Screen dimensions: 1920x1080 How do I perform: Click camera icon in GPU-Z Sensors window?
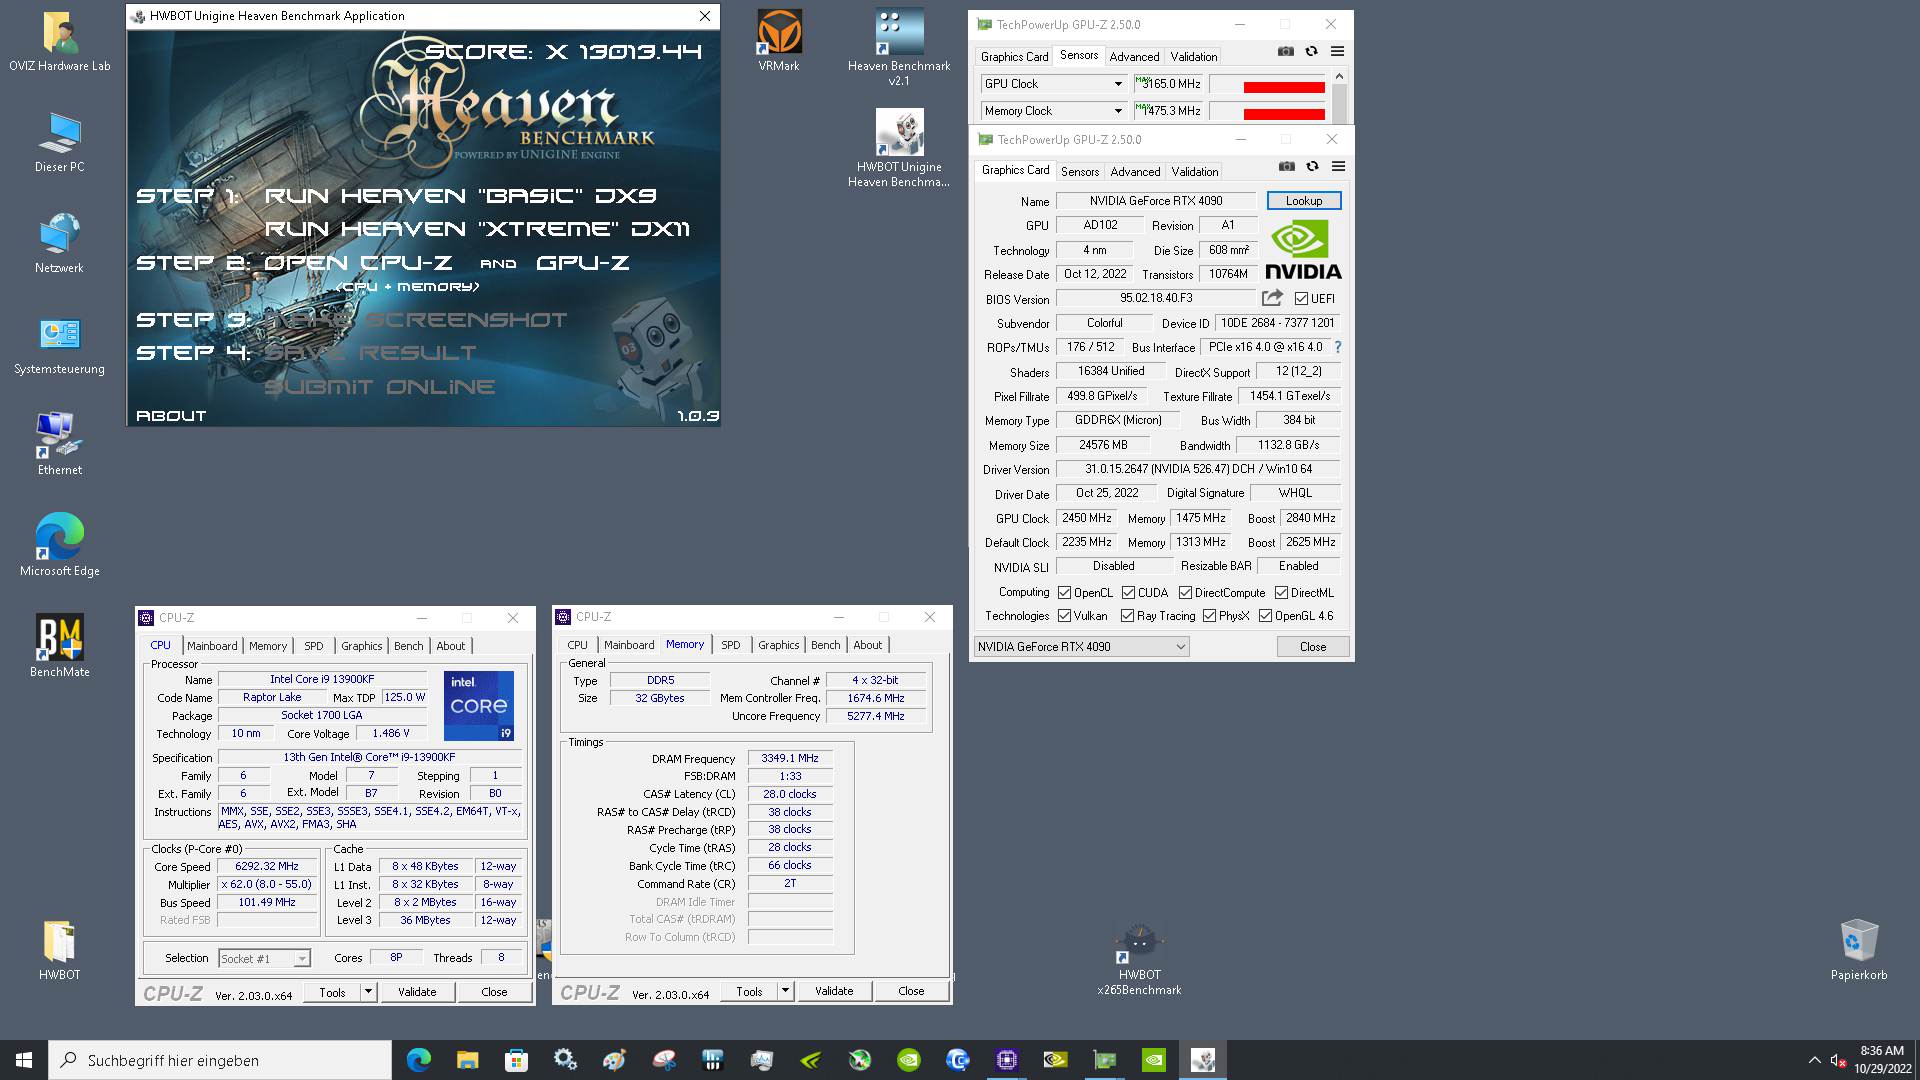(1286, 52)
